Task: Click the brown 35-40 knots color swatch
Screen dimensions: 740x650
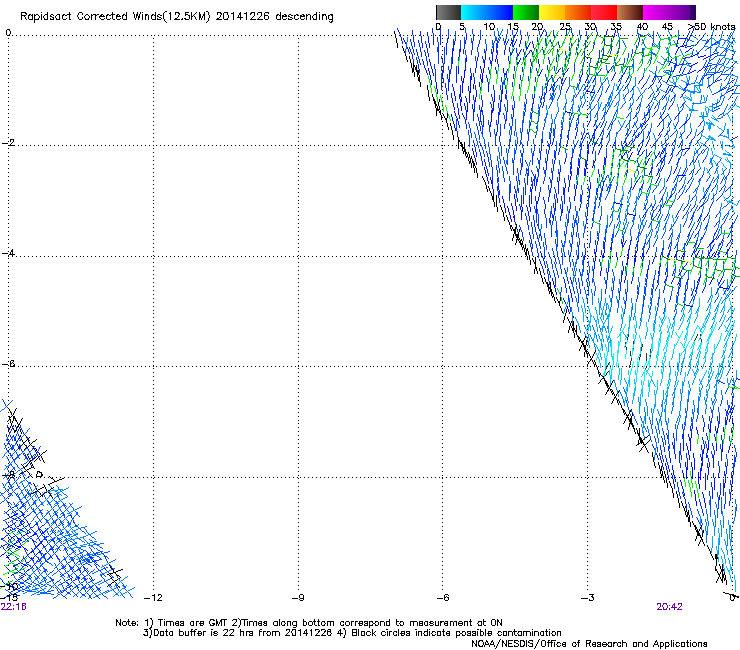Action: click(x=630, y=12)
